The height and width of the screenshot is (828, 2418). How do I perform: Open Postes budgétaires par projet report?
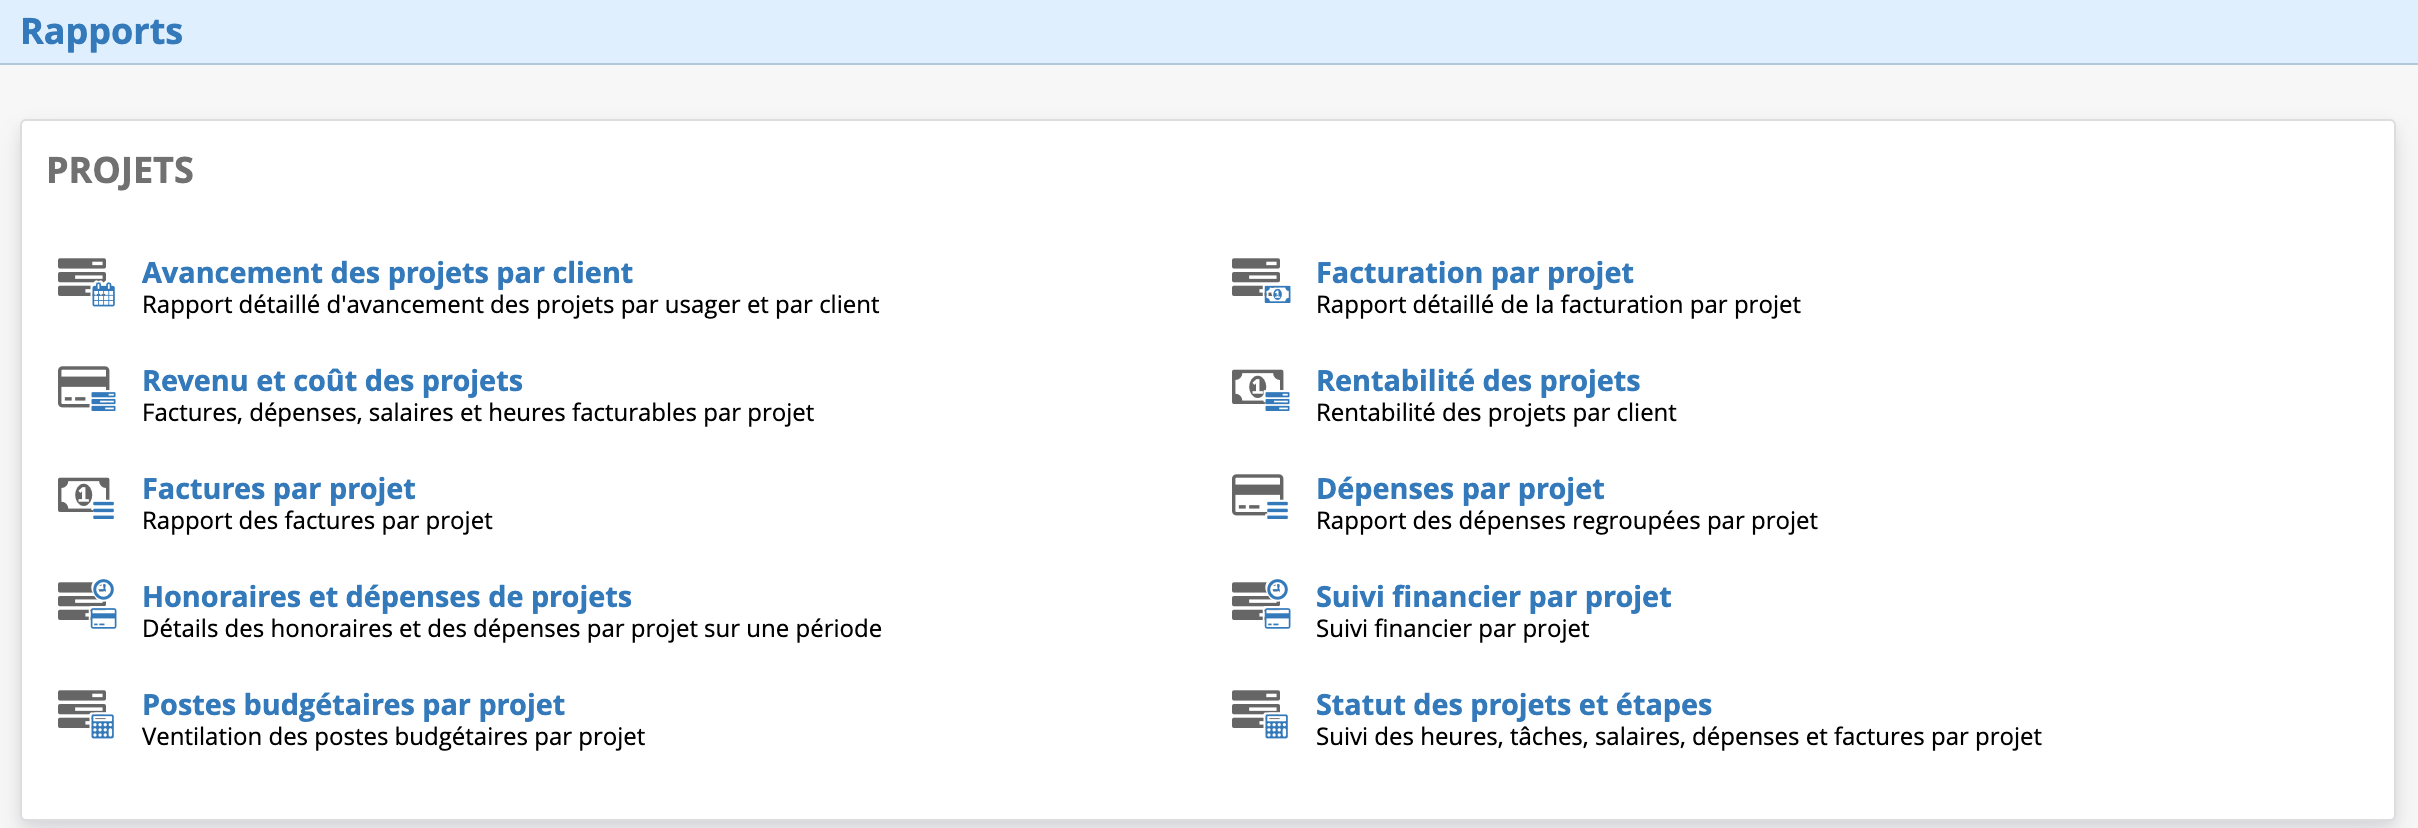353,704
